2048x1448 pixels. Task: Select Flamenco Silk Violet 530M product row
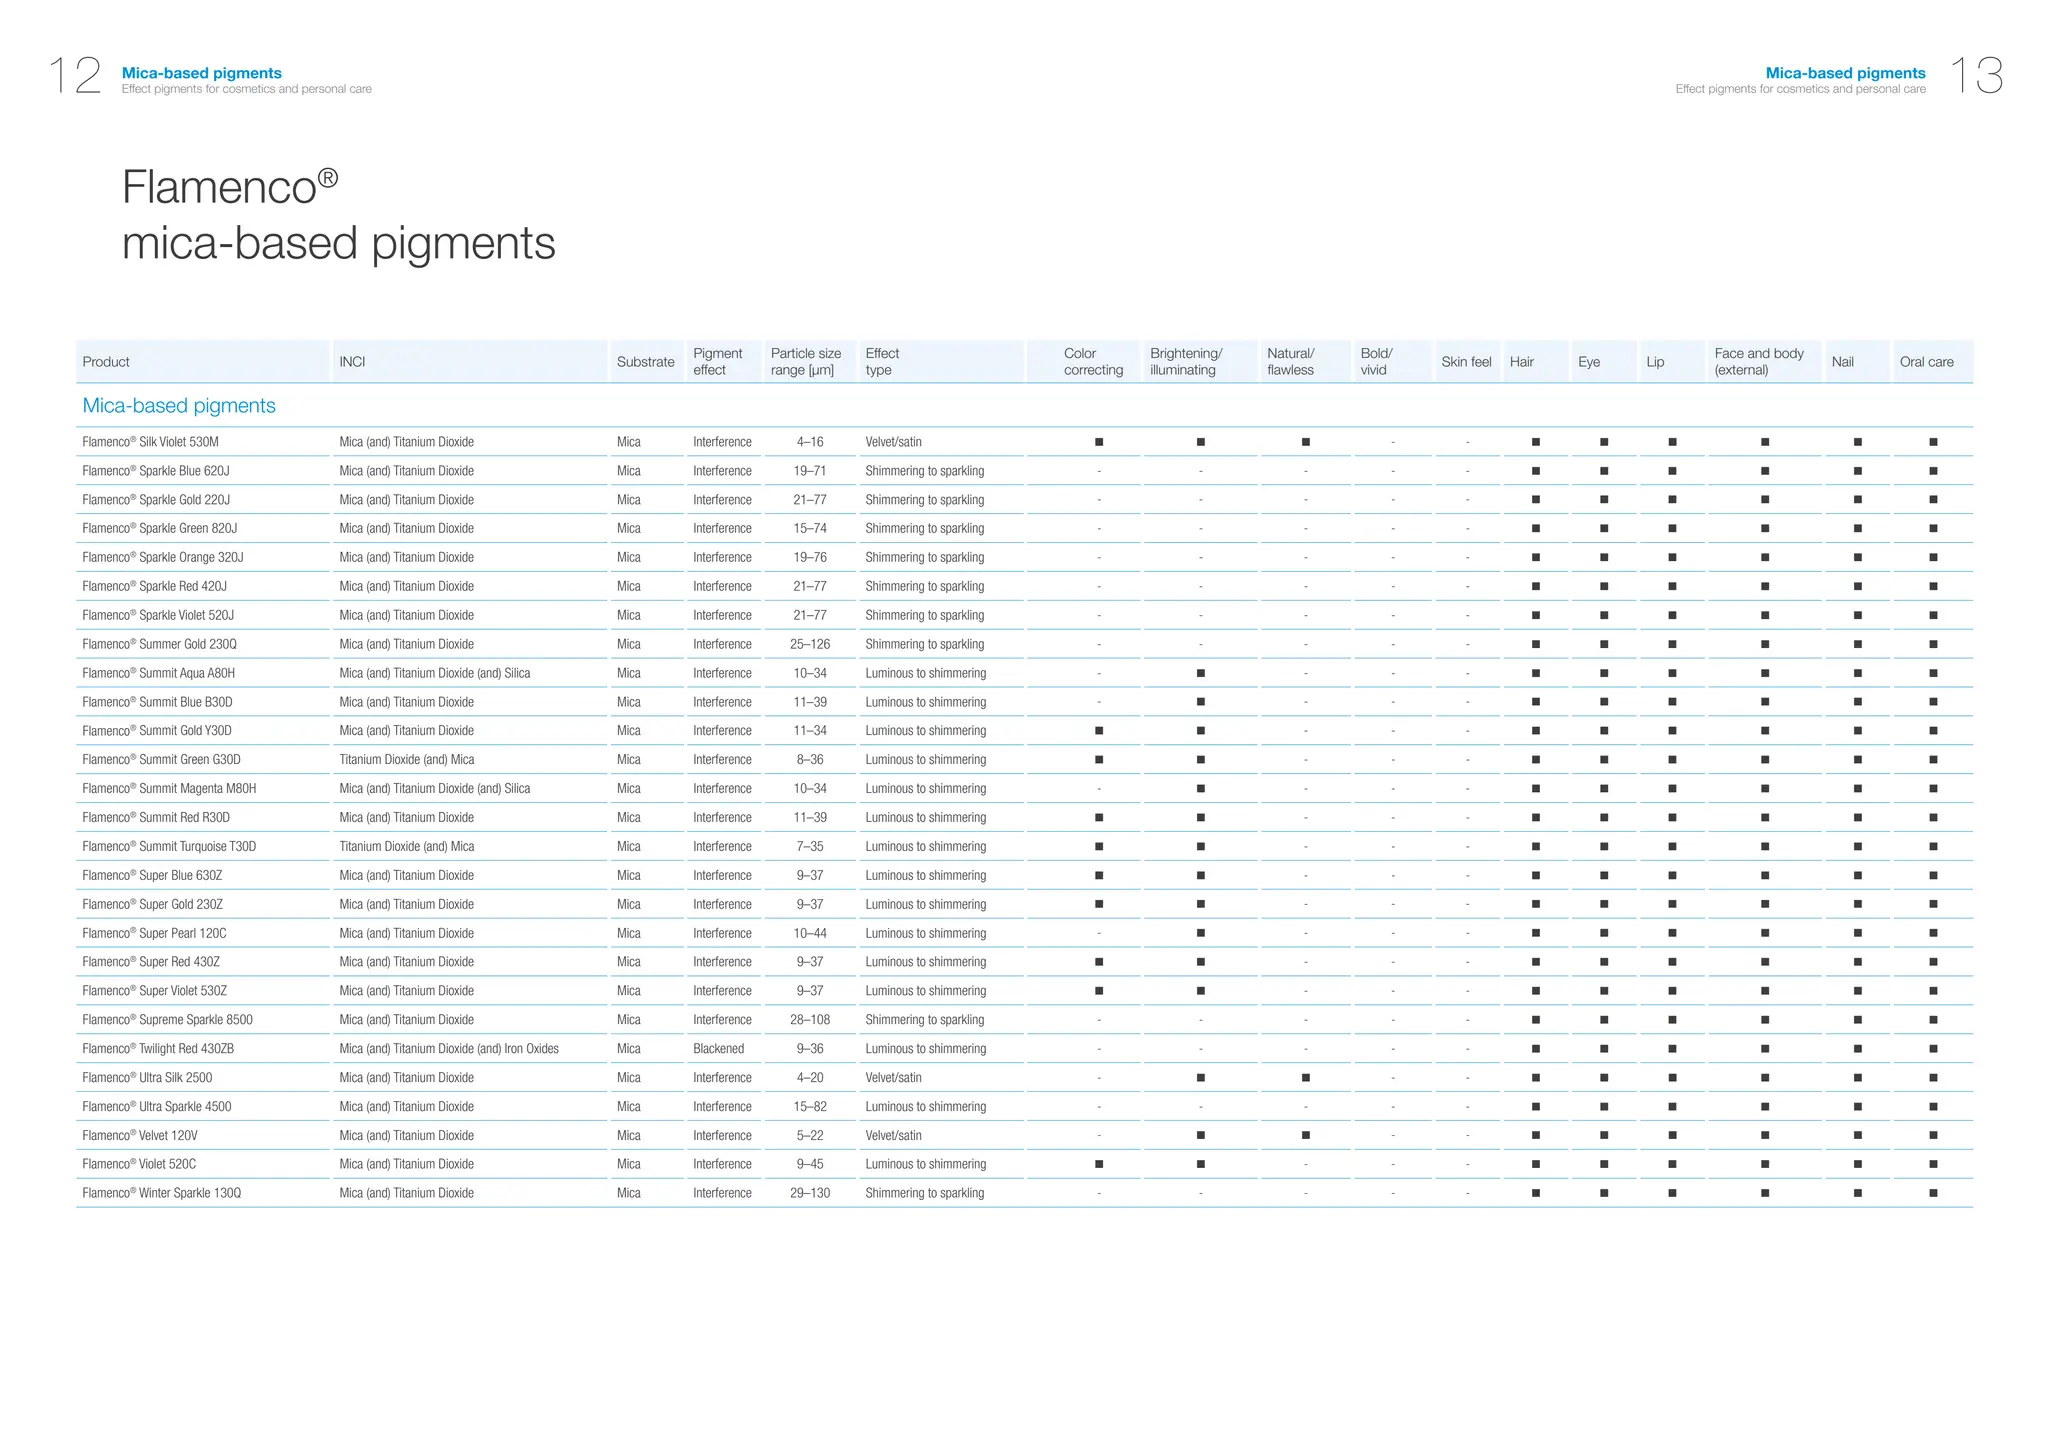coord(151,442)
